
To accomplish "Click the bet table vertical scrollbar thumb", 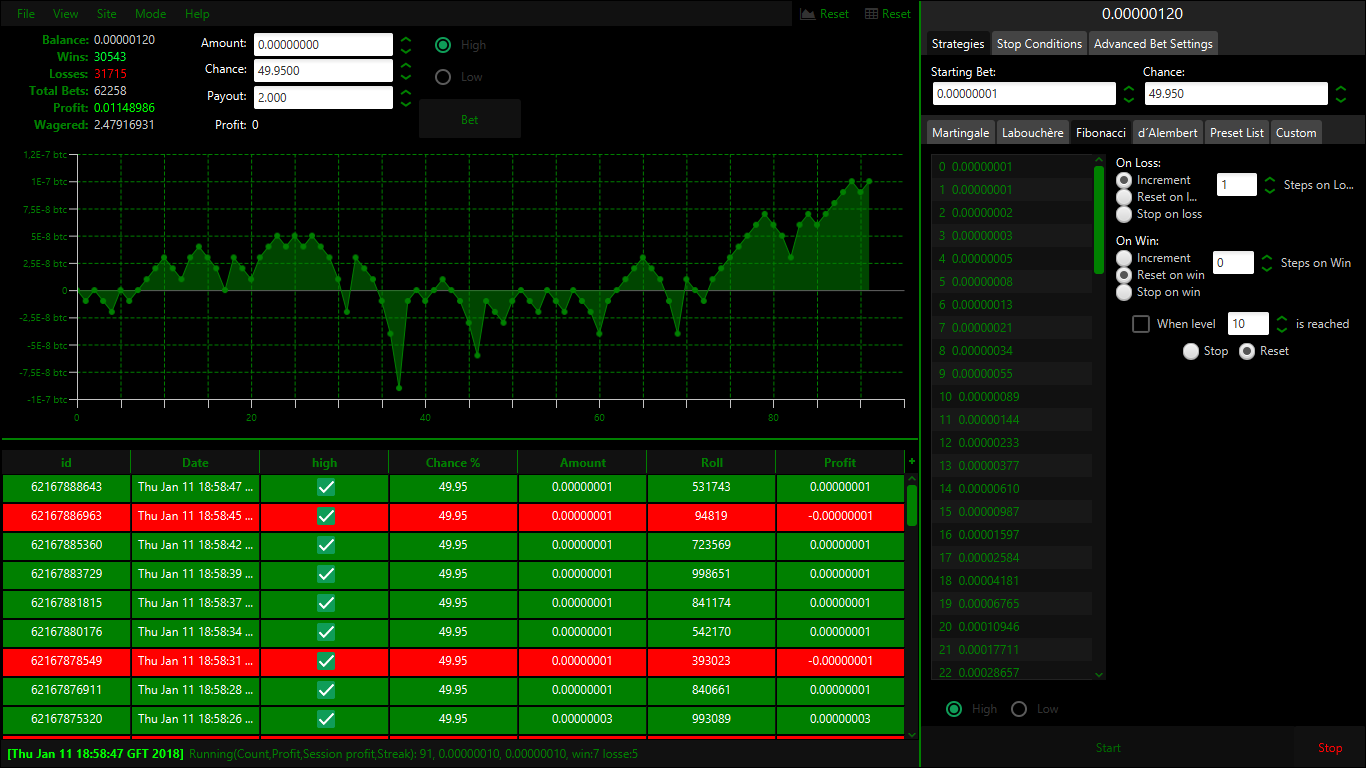I will tap(912, 505).
